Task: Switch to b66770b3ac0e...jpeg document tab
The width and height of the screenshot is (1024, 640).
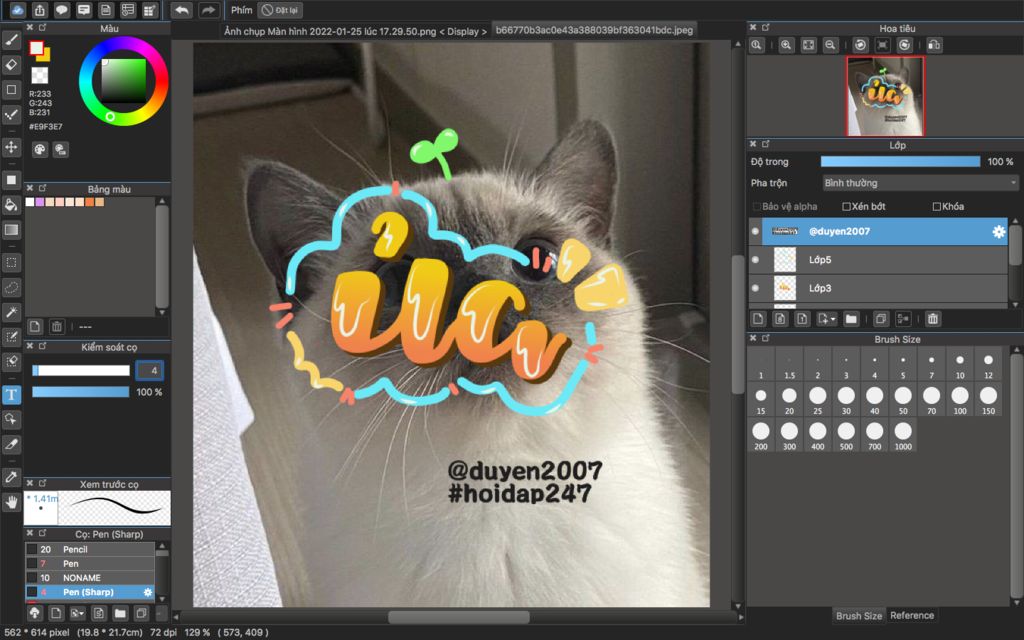Action: coord(594,30)
